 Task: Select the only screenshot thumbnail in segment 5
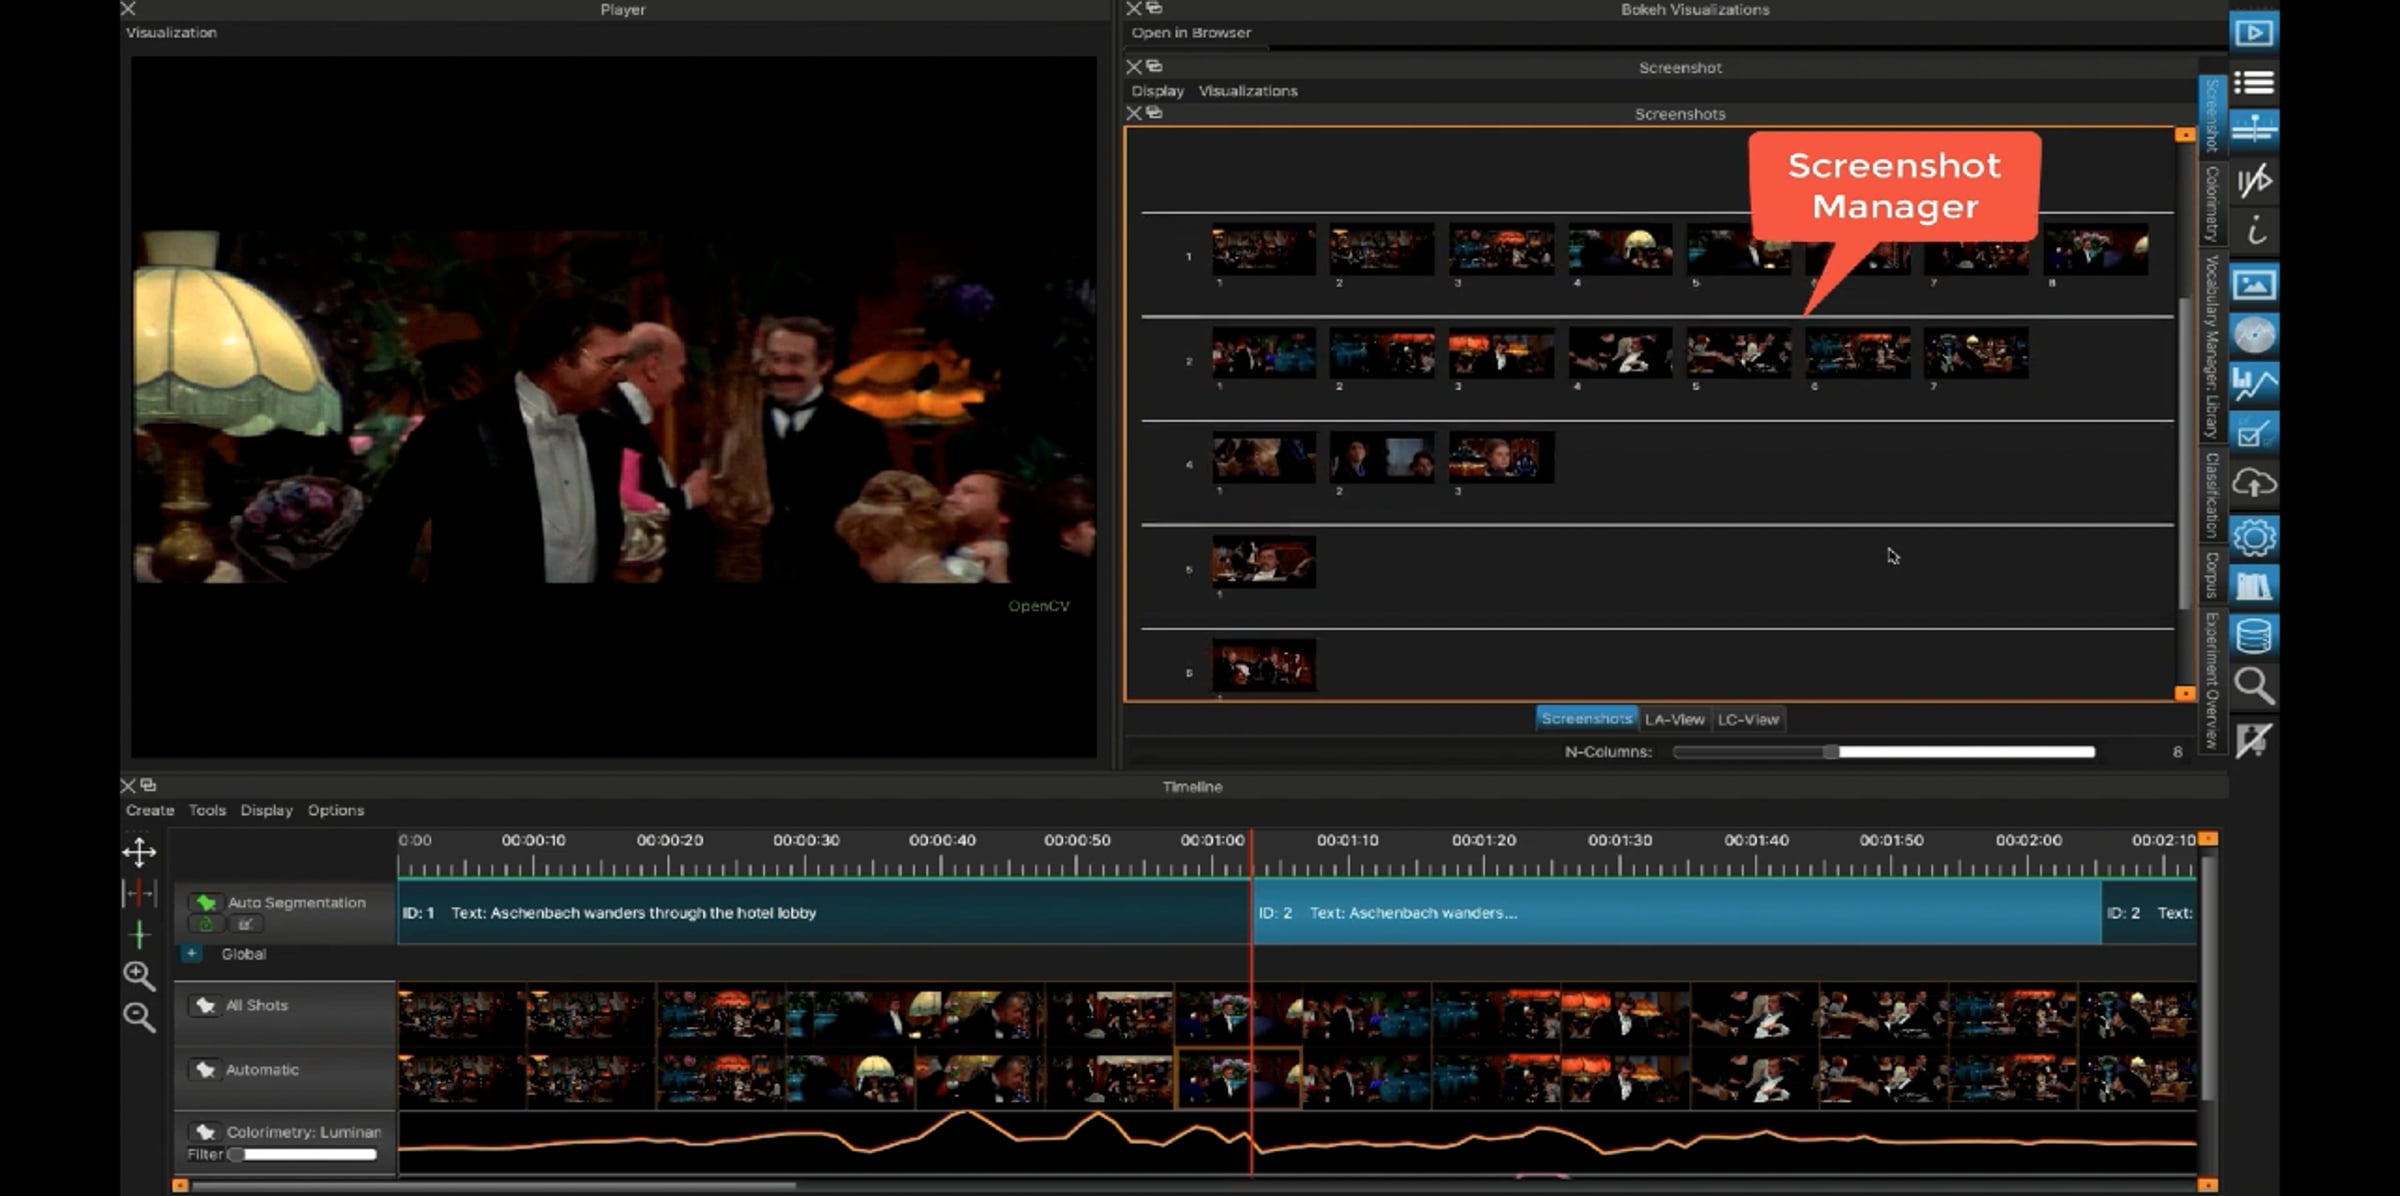coord(1264,562)
